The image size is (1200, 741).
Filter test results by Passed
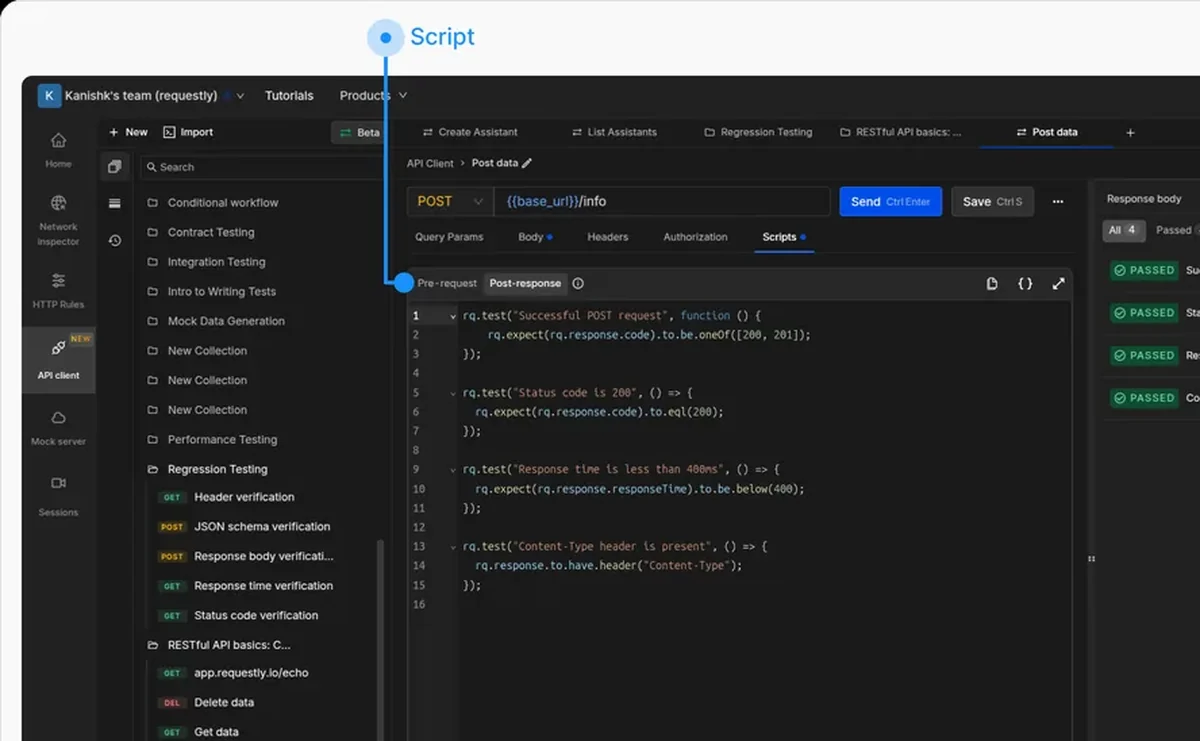(1174, 230)
